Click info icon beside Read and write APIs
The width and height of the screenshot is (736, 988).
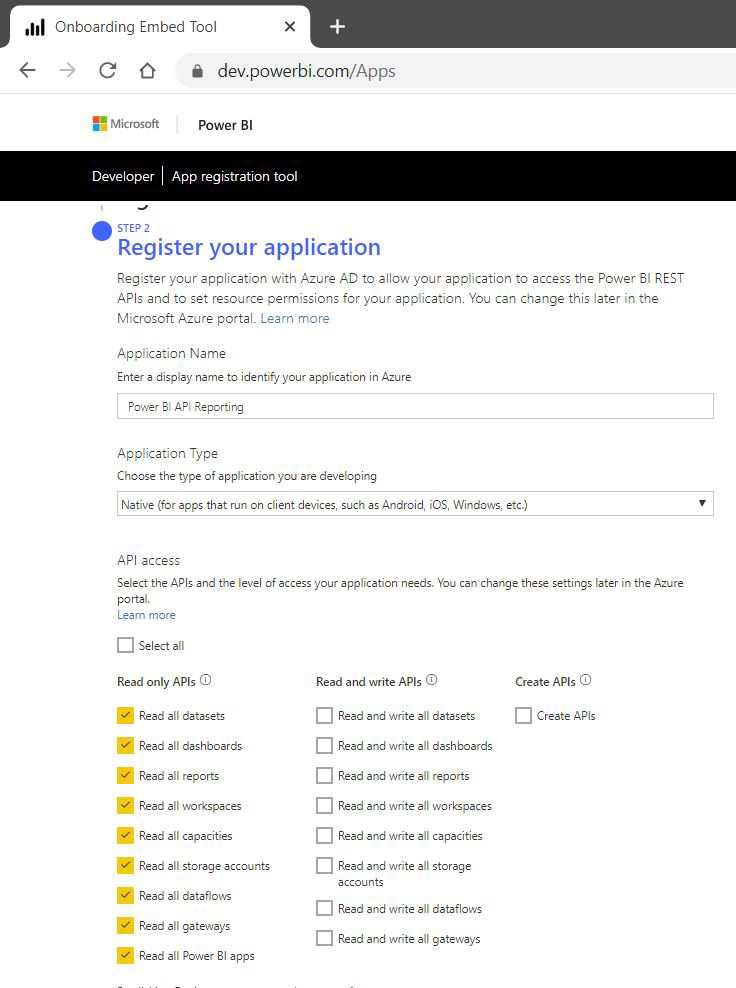[431, 680]
